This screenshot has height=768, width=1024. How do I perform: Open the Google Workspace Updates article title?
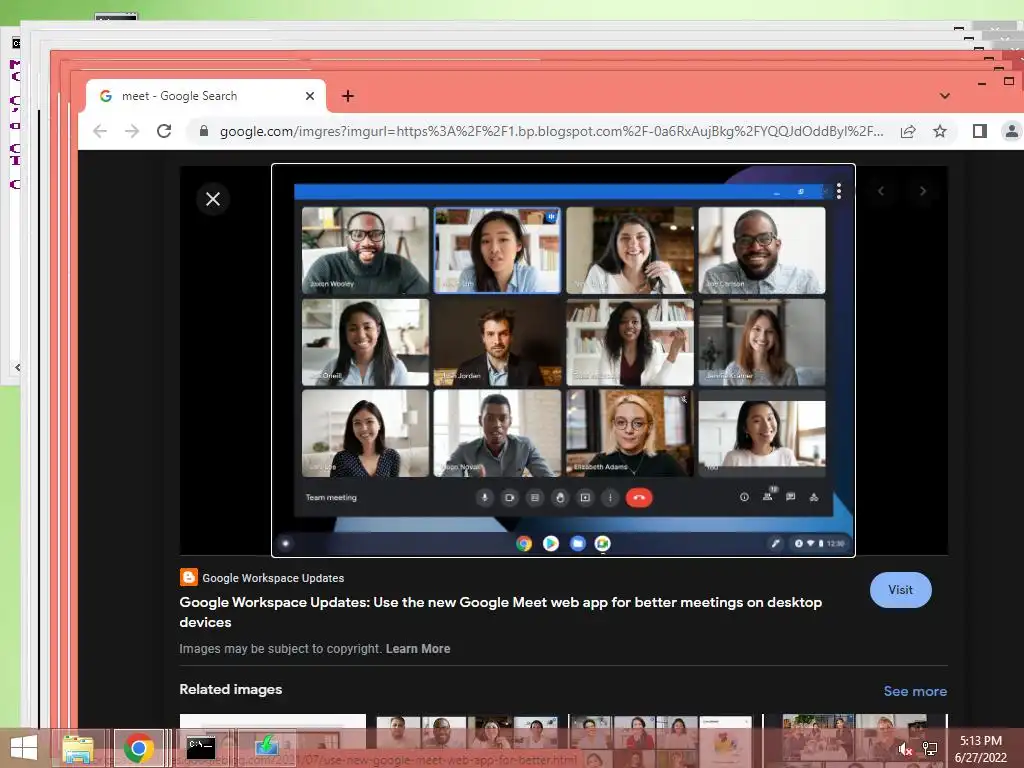500,612
